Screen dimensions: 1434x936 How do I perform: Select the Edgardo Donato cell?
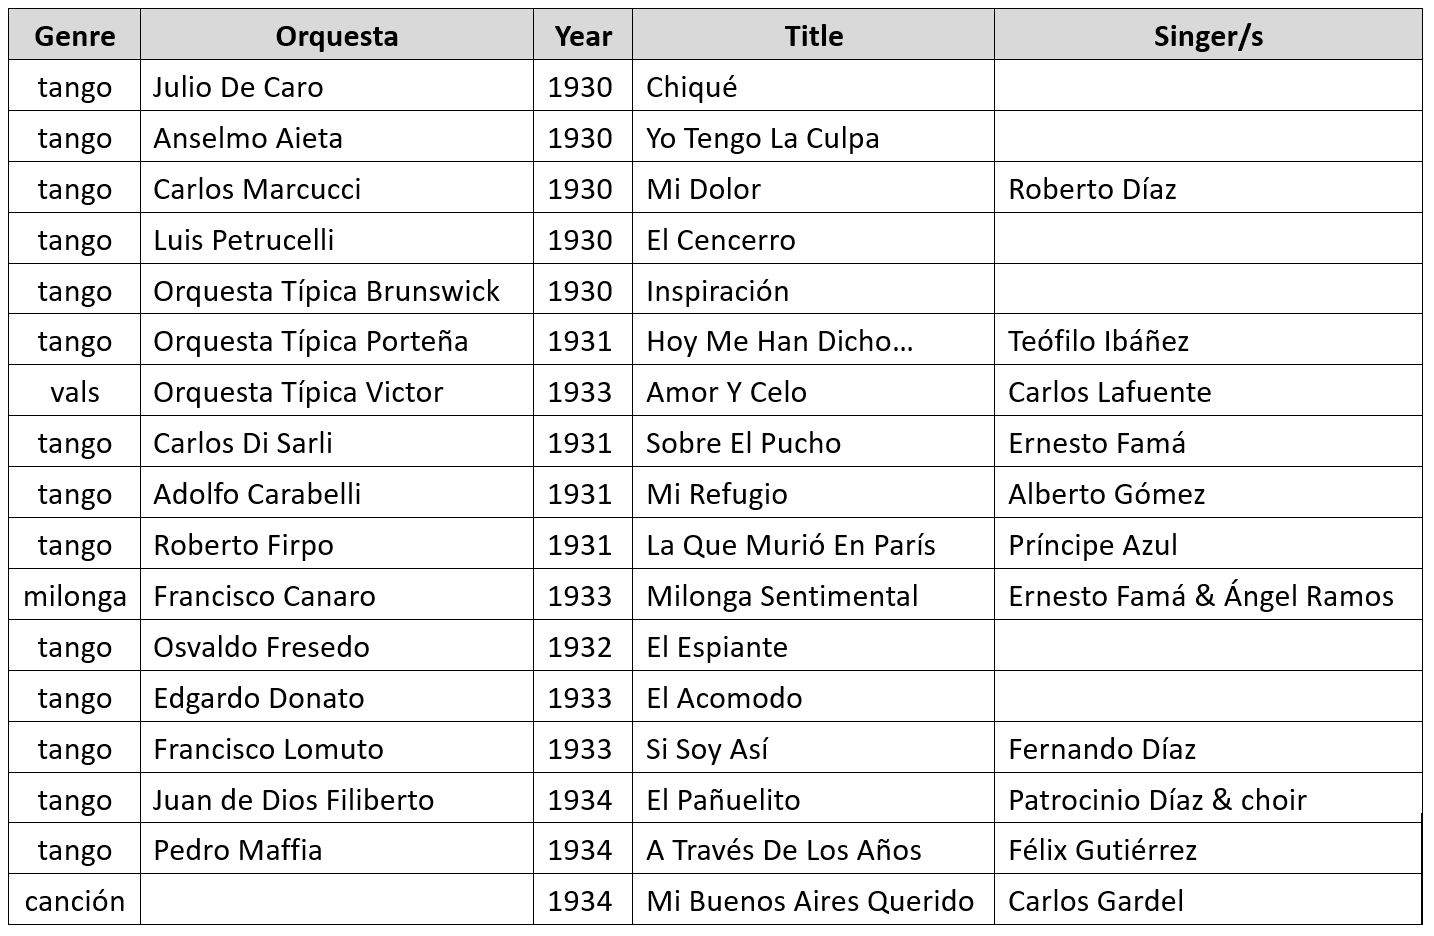click(259, 698)
